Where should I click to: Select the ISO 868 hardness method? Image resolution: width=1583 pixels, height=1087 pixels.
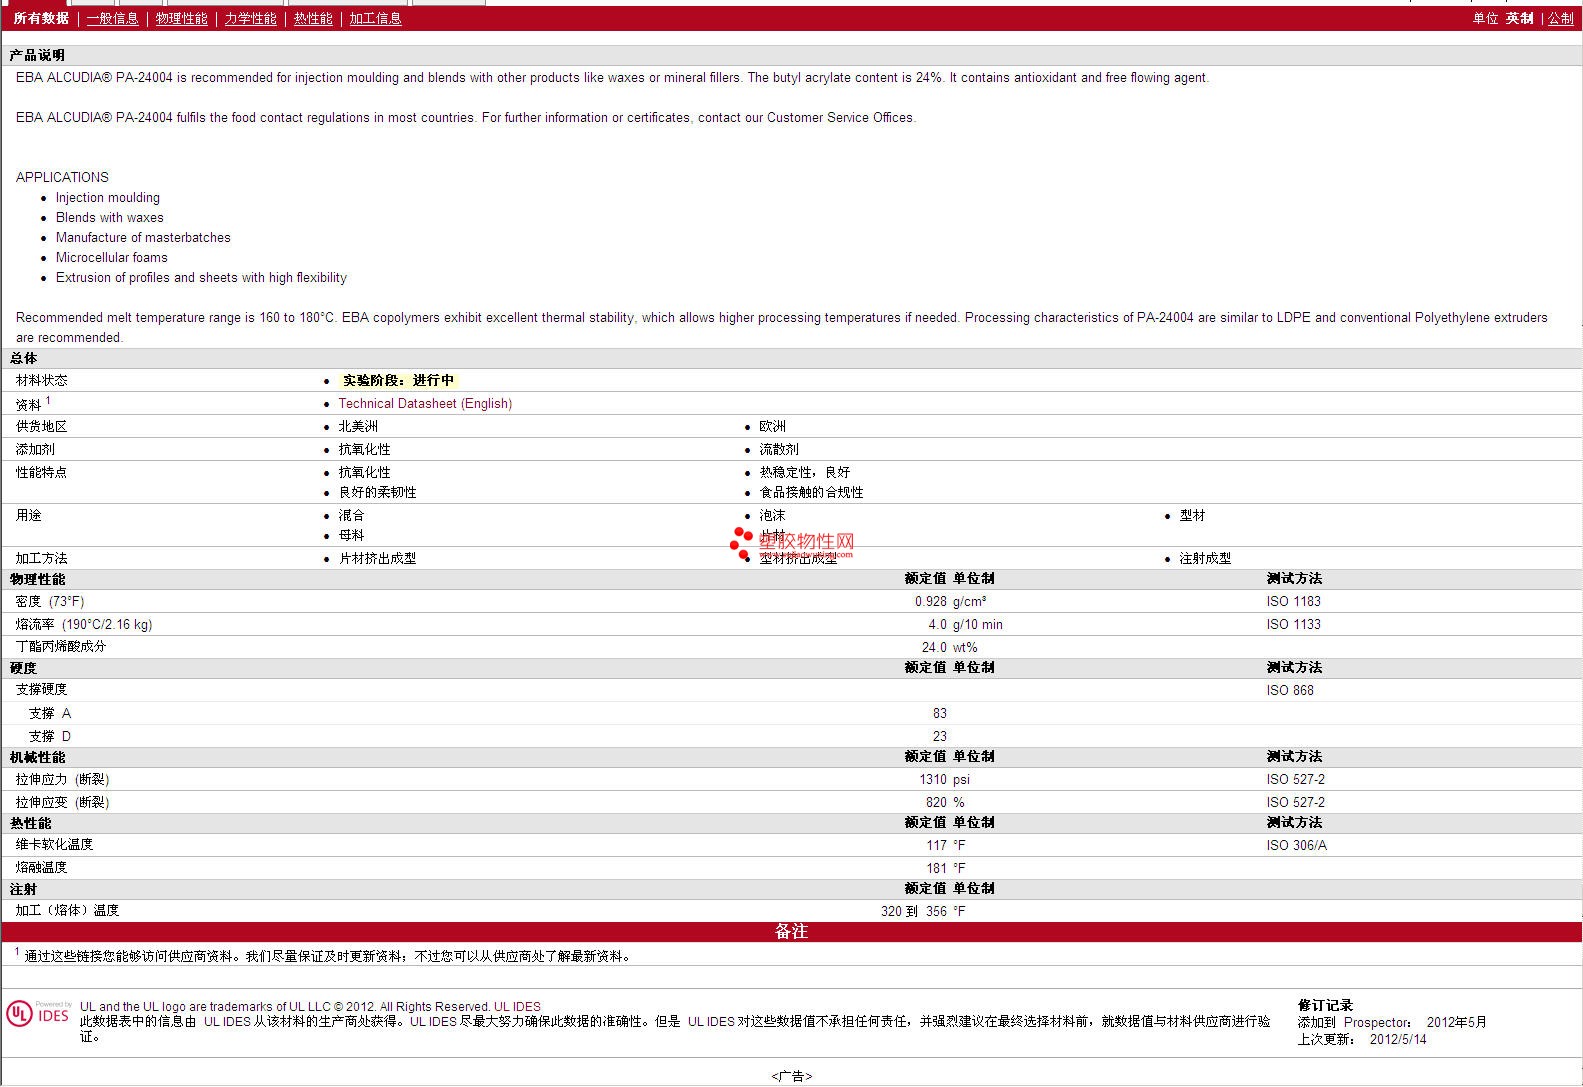[x=1290, y=690]
